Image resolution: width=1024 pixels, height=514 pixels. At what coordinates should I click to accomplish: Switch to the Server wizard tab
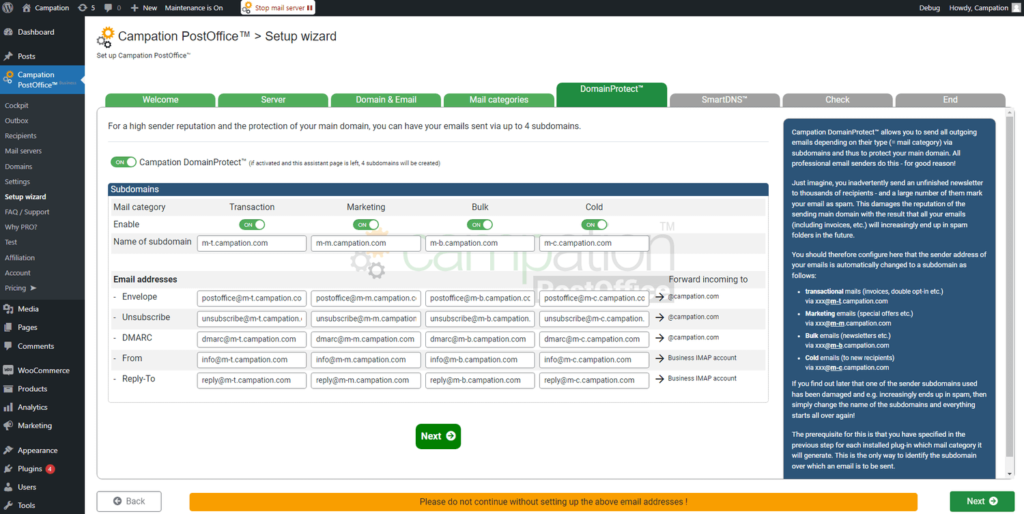tap(273, 100)
